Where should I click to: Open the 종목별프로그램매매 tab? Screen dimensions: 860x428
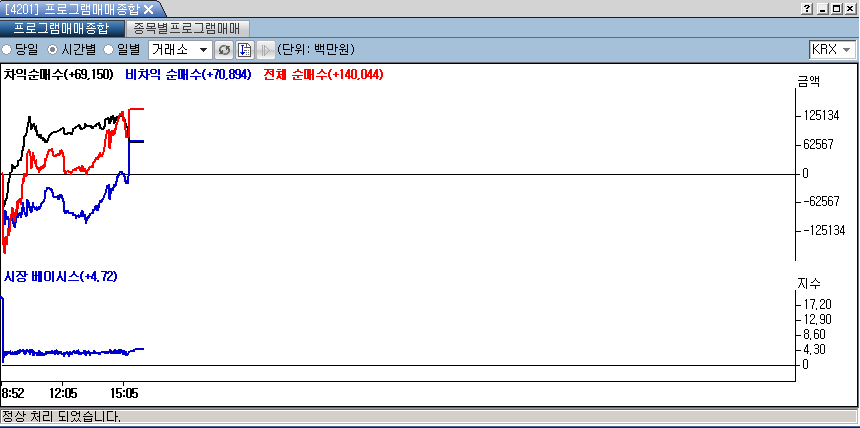(x=188, y=29)
